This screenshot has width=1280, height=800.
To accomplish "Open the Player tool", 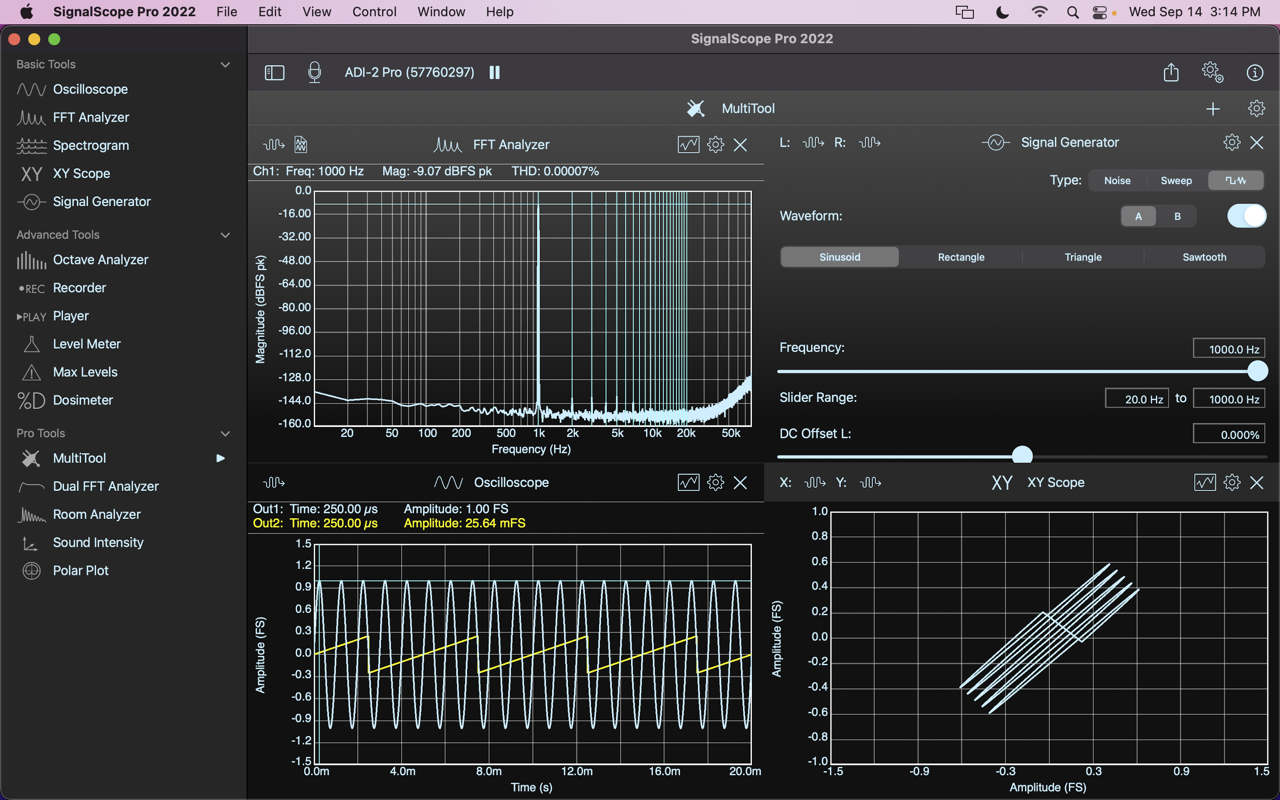I will 70,315.
